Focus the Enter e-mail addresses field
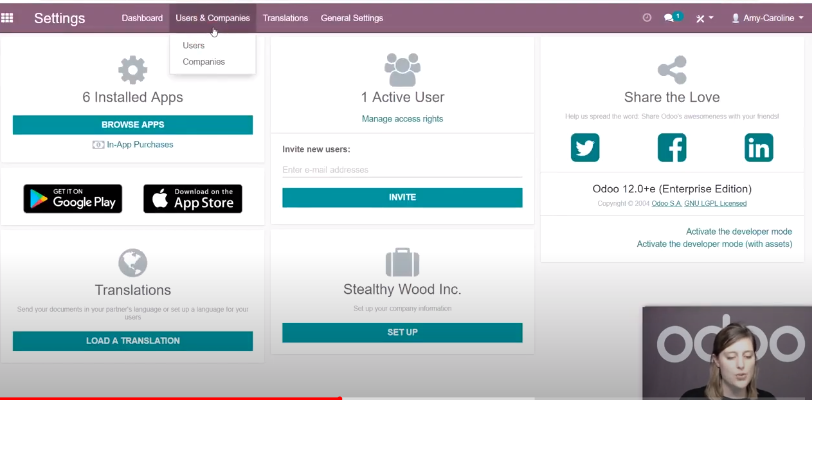 click(x=402, y=170)
